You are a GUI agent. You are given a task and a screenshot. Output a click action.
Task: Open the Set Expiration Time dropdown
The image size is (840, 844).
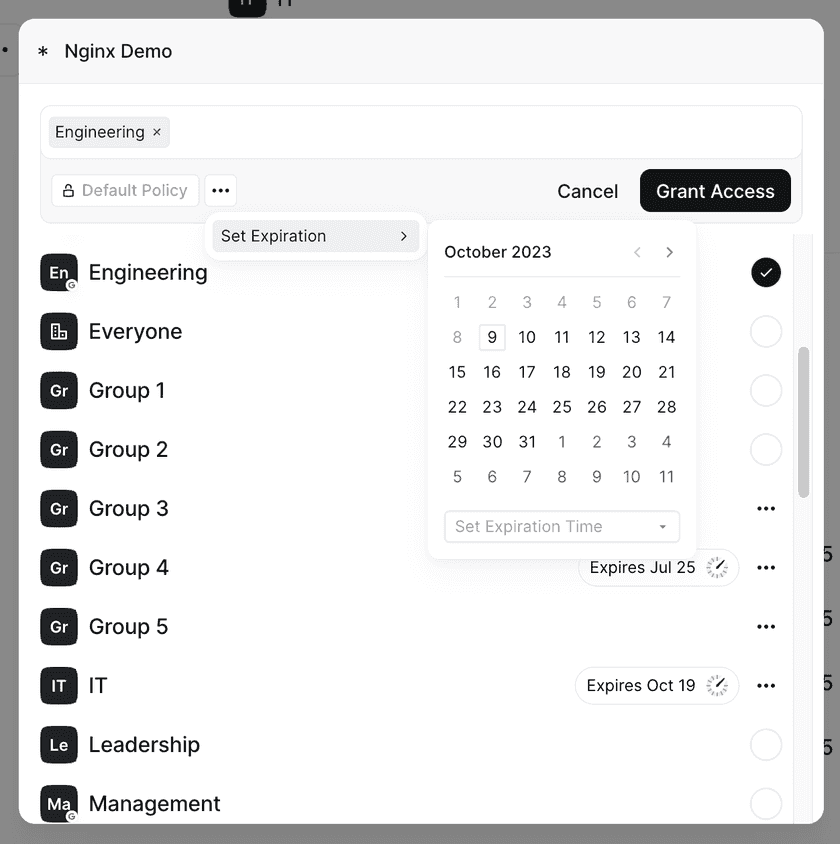[x=562, y=526]
